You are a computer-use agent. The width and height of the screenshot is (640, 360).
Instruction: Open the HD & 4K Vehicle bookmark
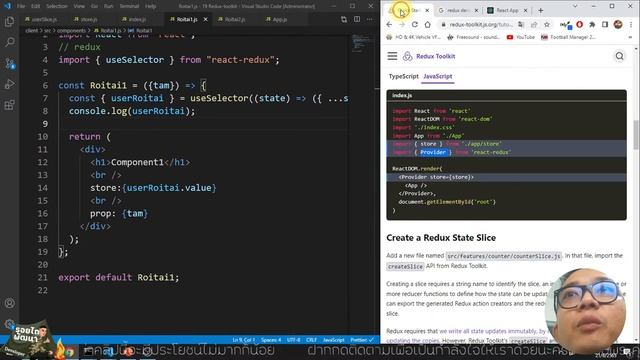coord(413,37)
